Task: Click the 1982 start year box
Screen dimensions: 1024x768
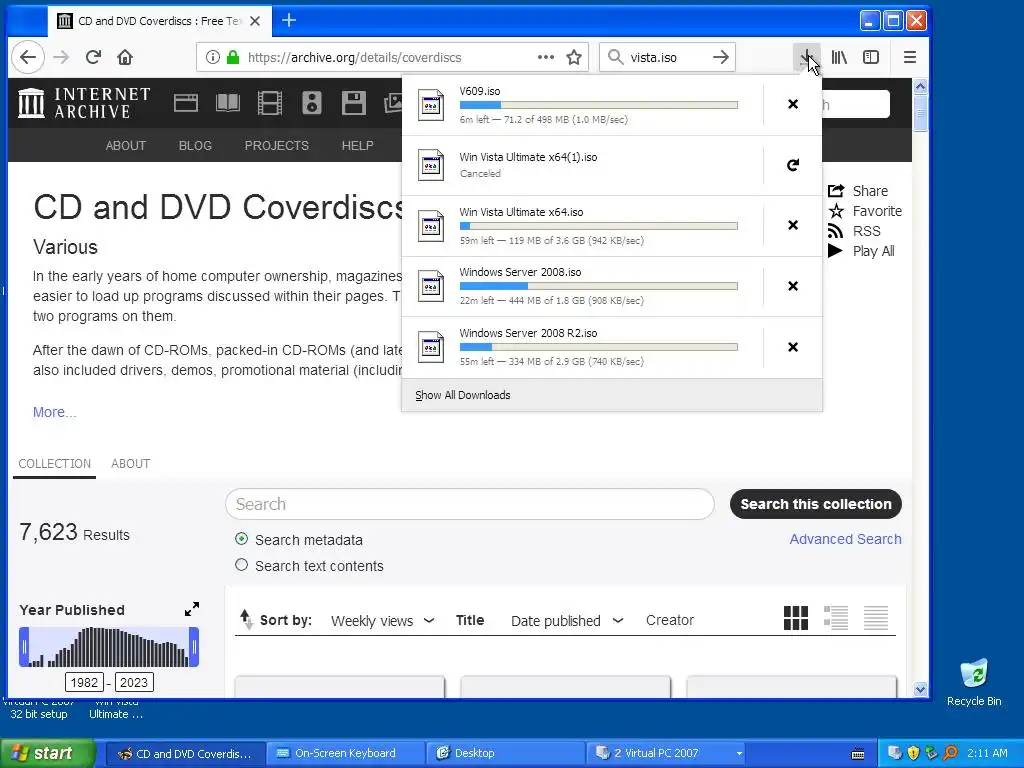Action: 84,682
